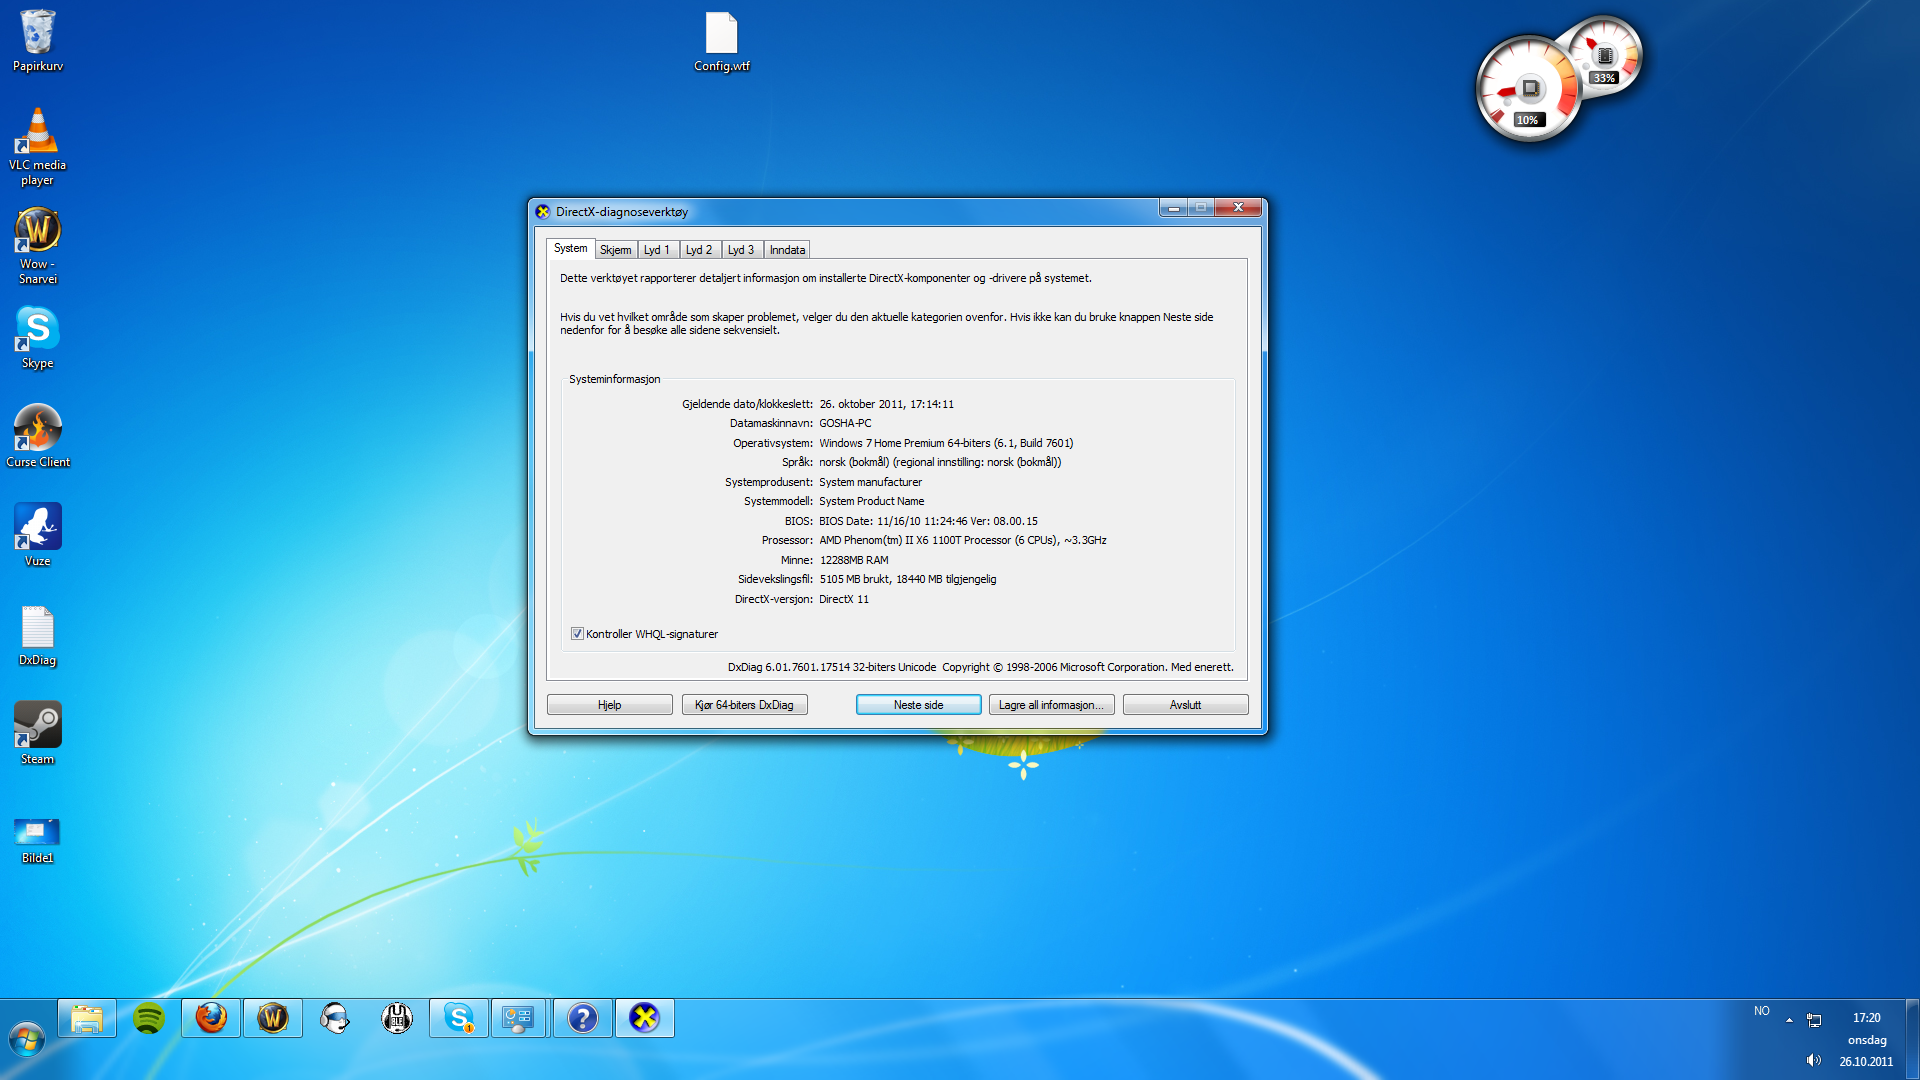The width and height of the screenshot is (1920, 1080).
Task: Select the DxDiag text file on desktop
Action: coord(38,634)
